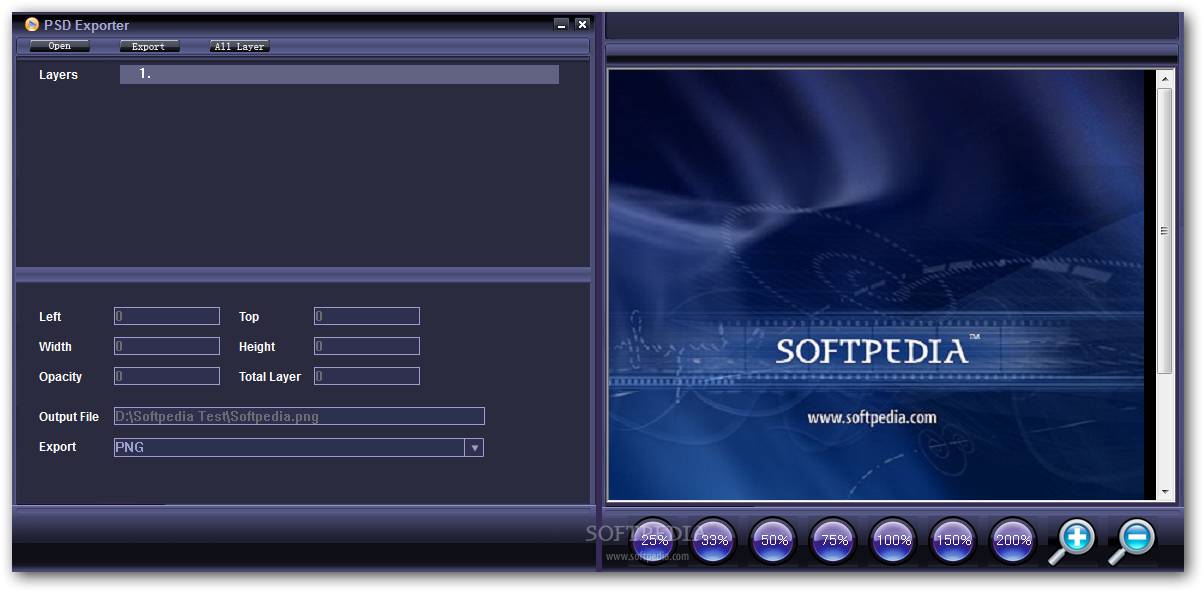
Task: Click the Opacity label
Action: pos(61,377)
